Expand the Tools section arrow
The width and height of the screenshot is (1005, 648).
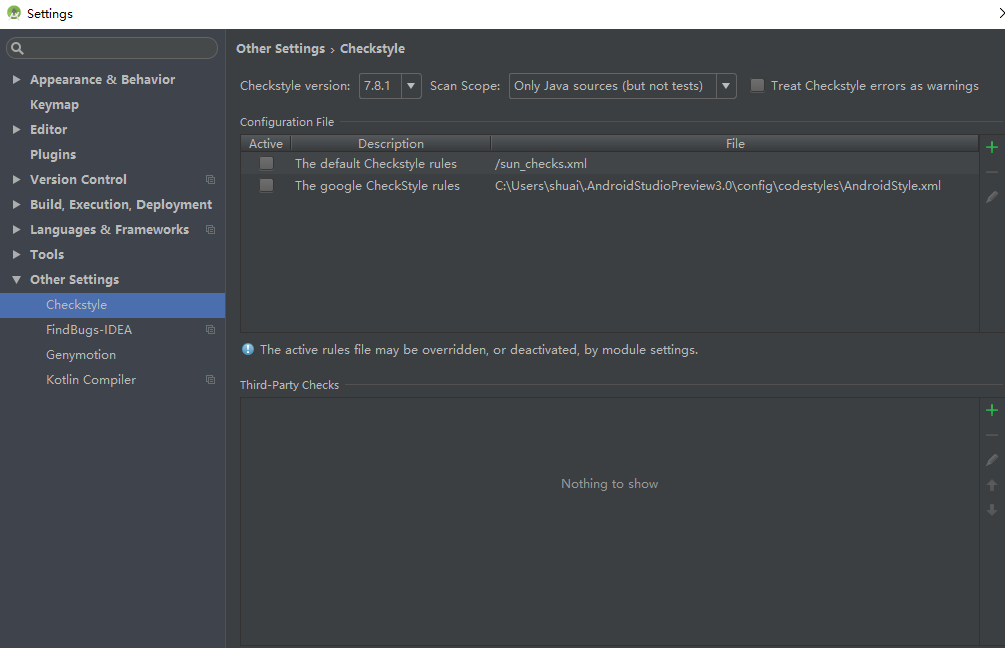pos(17,254)
